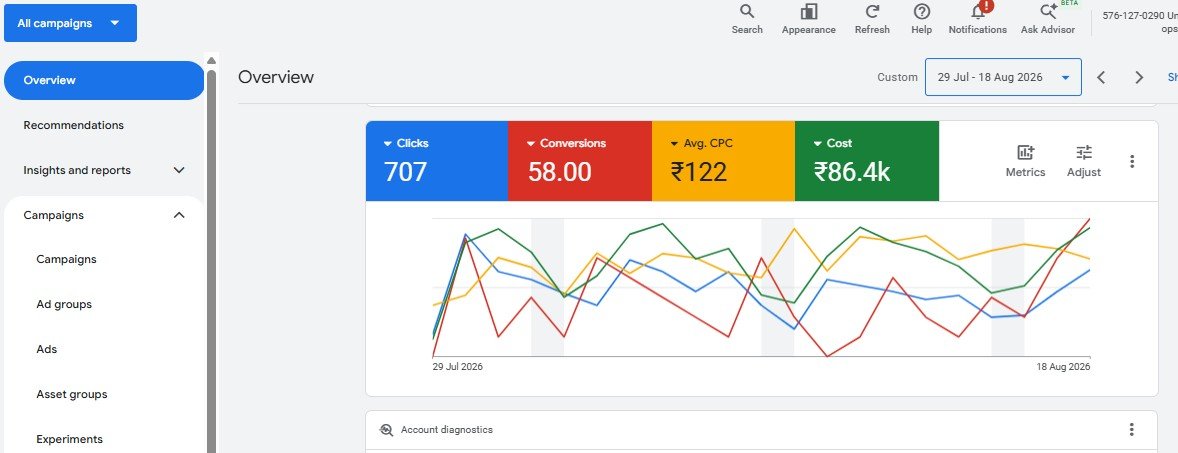Open scorecard more options menu
Screen dimensions: 1178x453
[1132, 162]
